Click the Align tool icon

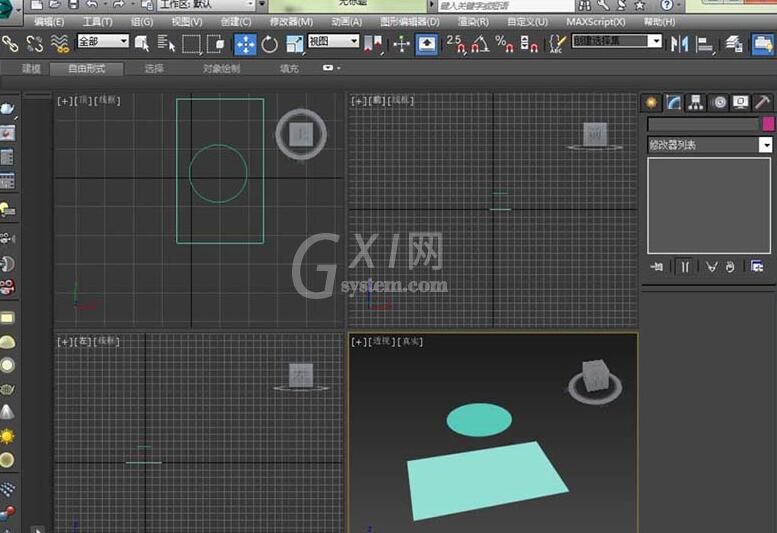pyautogui.click(x=704, y=44)
